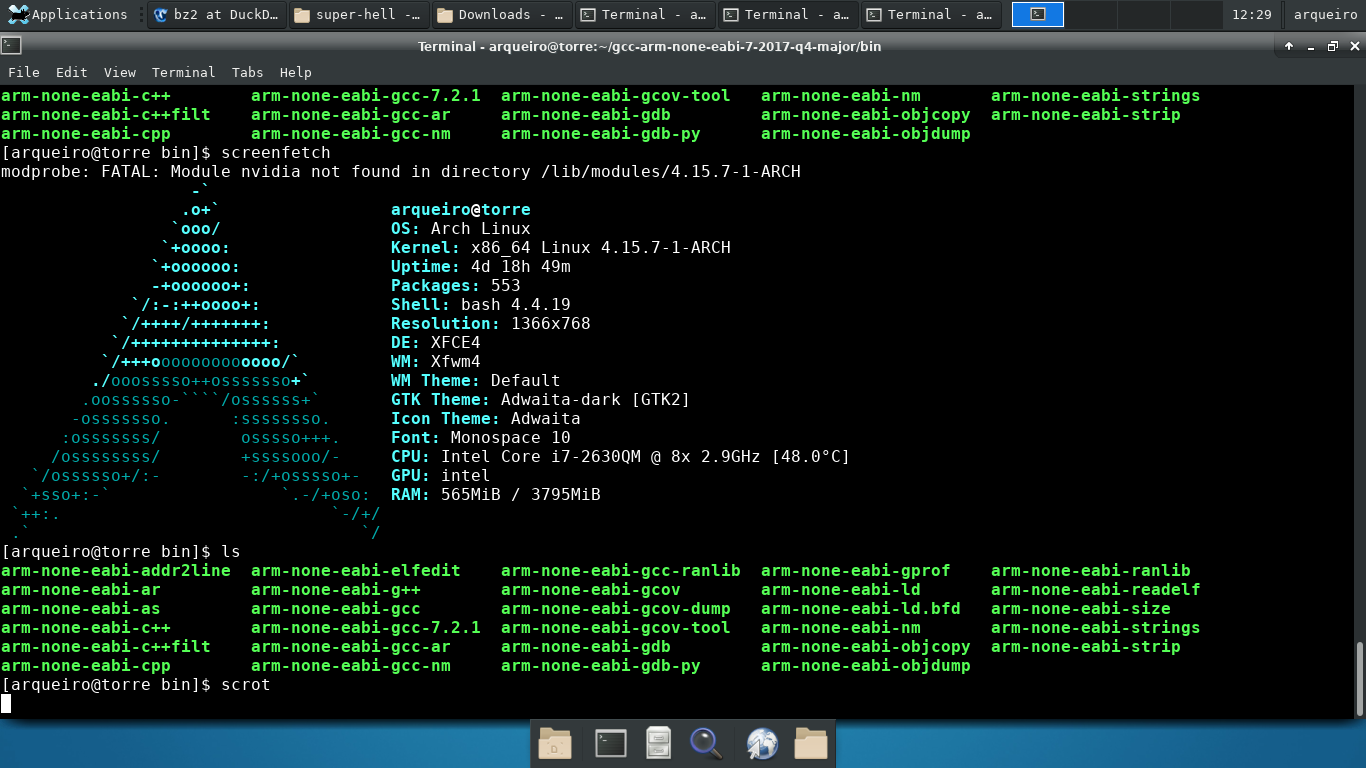The width and height of the screenshot is (1366, 768).
Task: Switch to the bz2 at DuckDuckGo browser window
Action: (x=217, y=14)
